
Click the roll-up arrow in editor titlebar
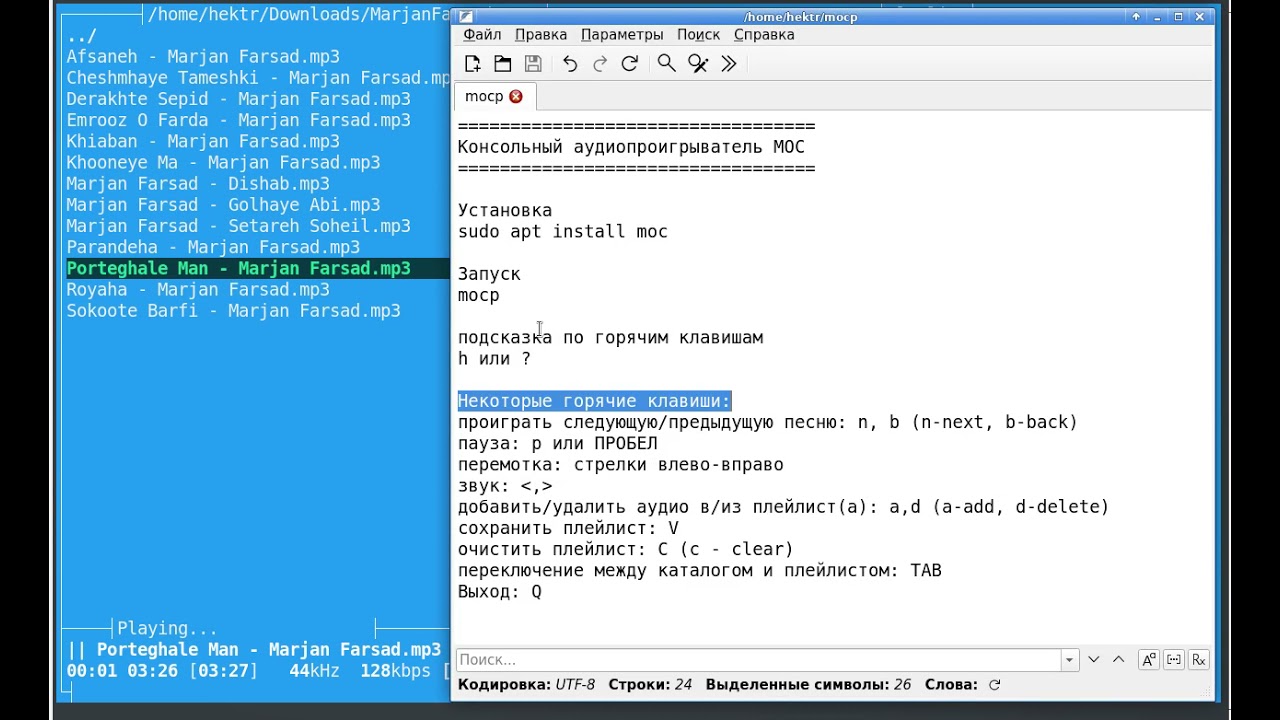[1136, 17]
